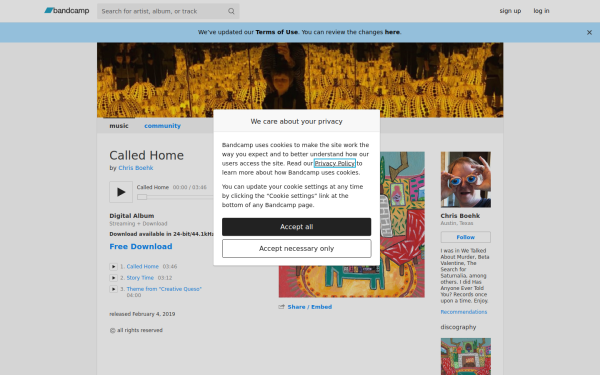The width and height of the screenshot is (600, 375).
Task: Follow Chris Boehk
Action: point(465,237)
